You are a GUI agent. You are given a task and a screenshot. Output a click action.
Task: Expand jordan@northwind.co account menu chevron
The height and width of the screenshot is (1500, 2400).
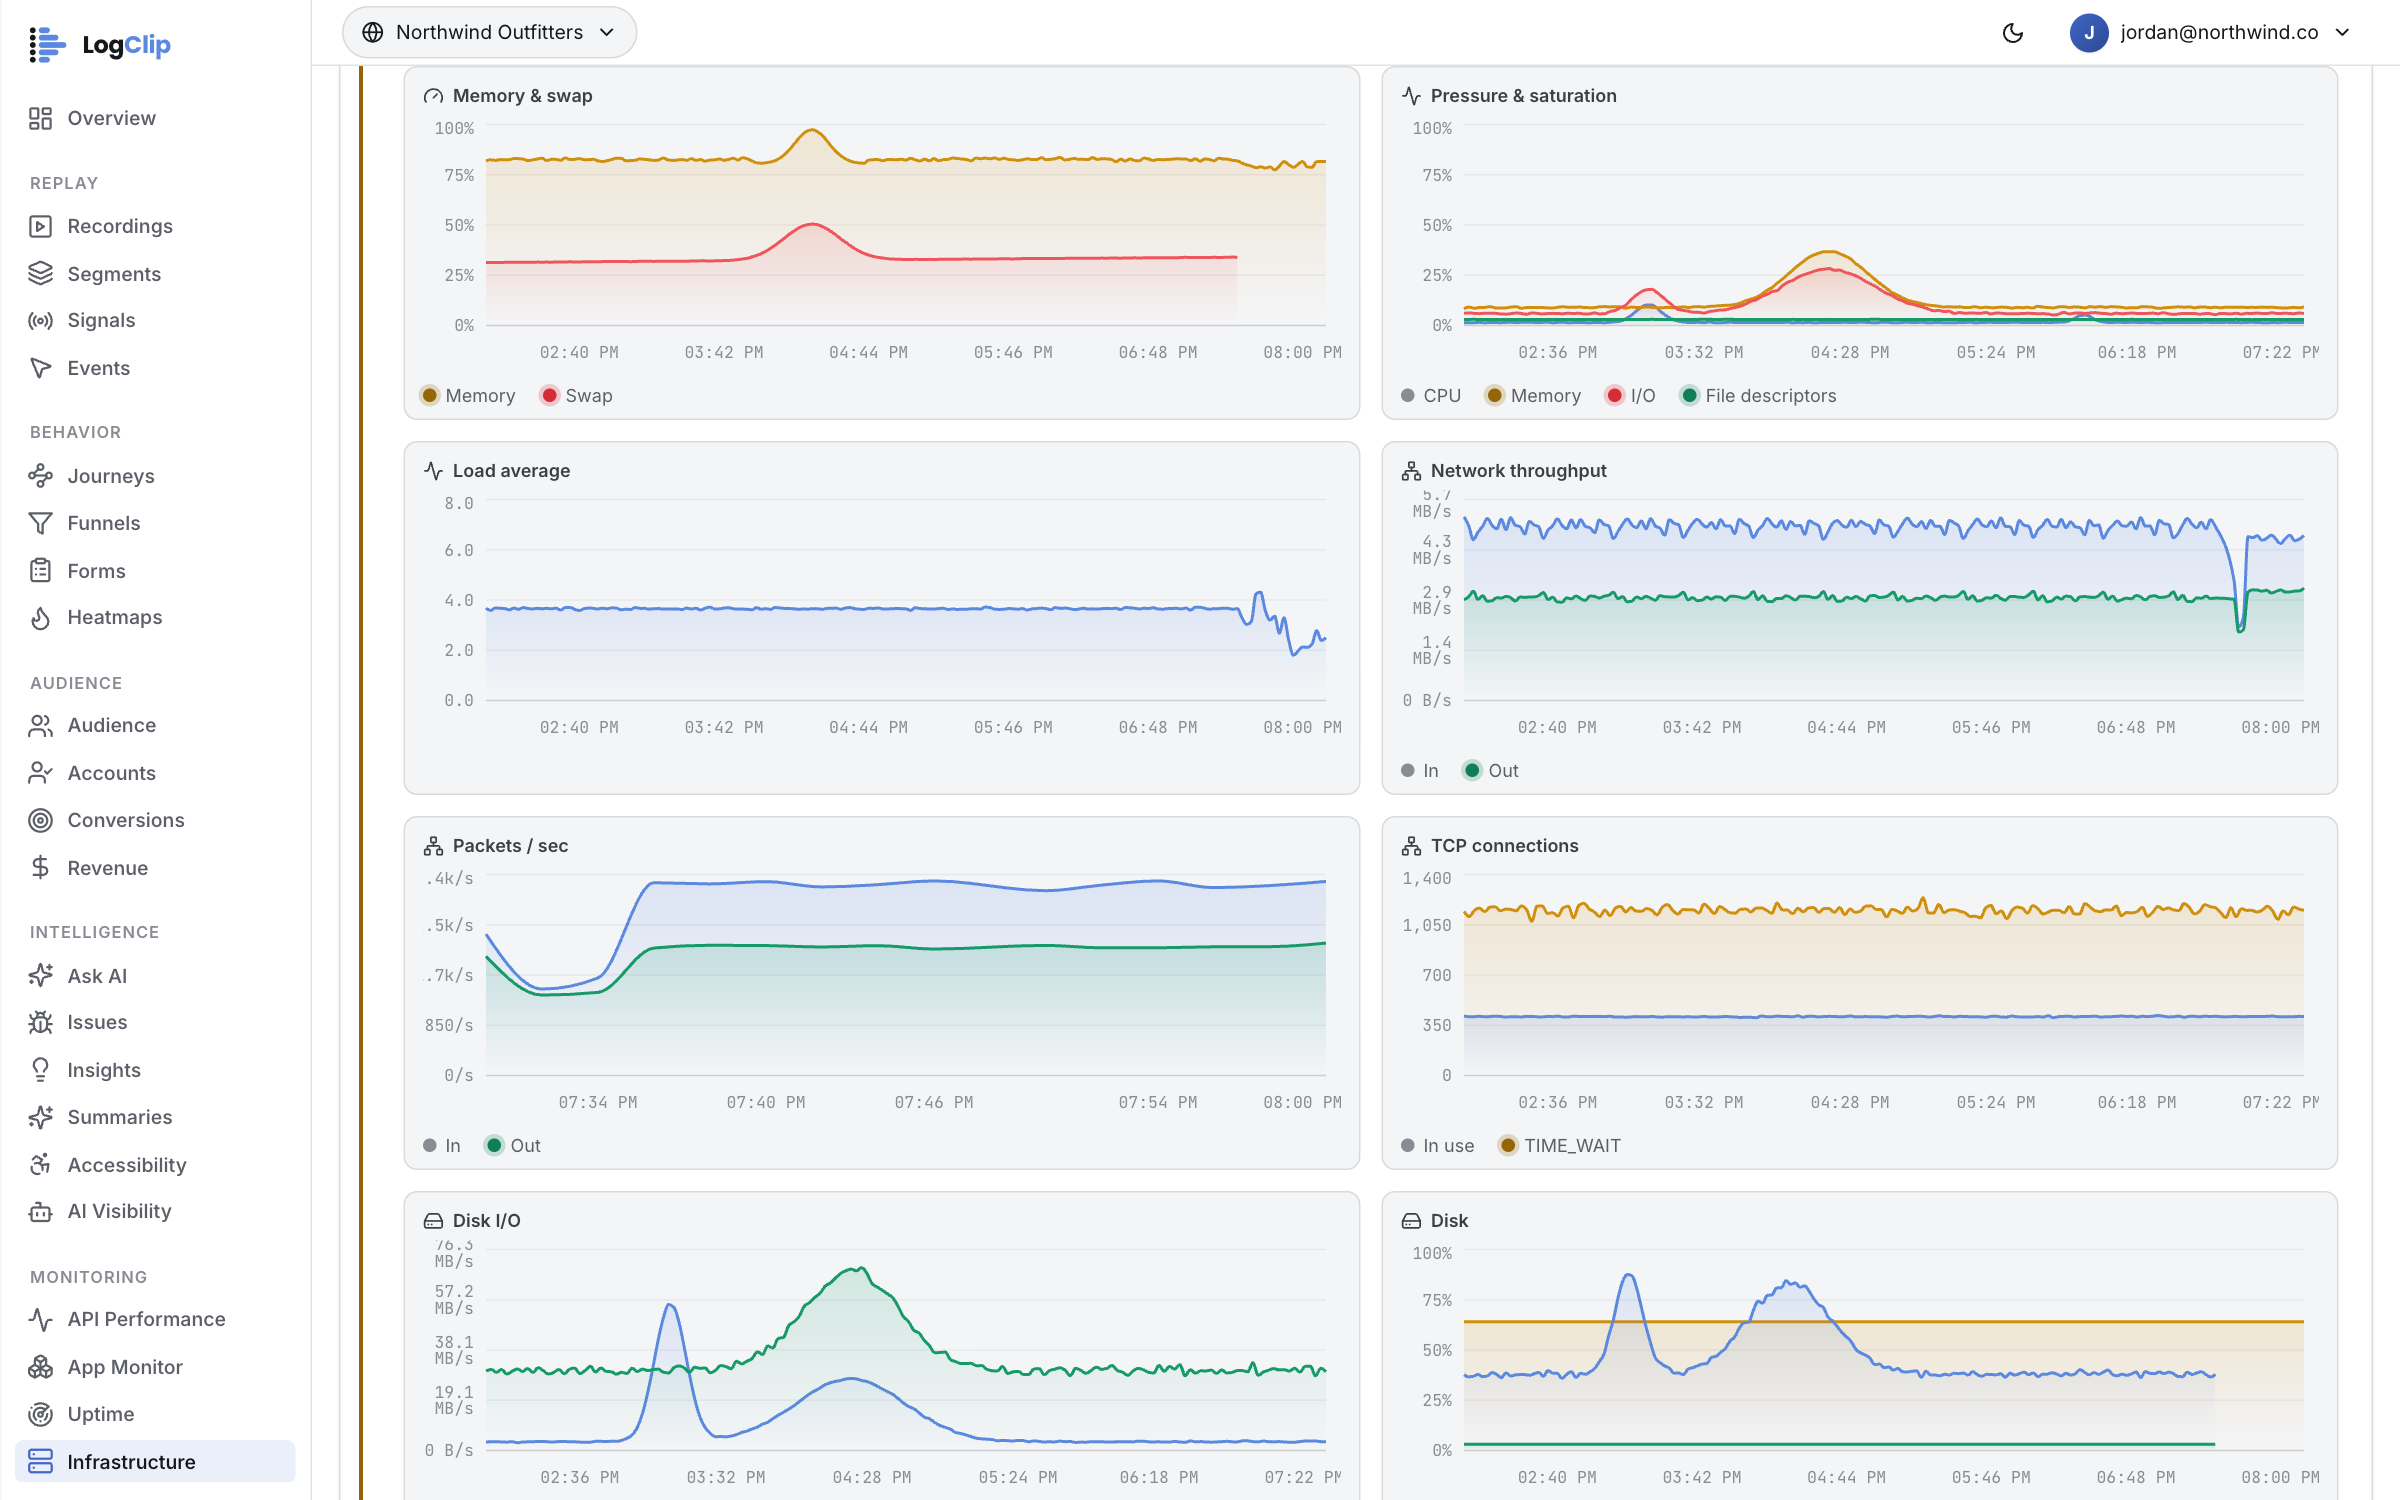2343,33
